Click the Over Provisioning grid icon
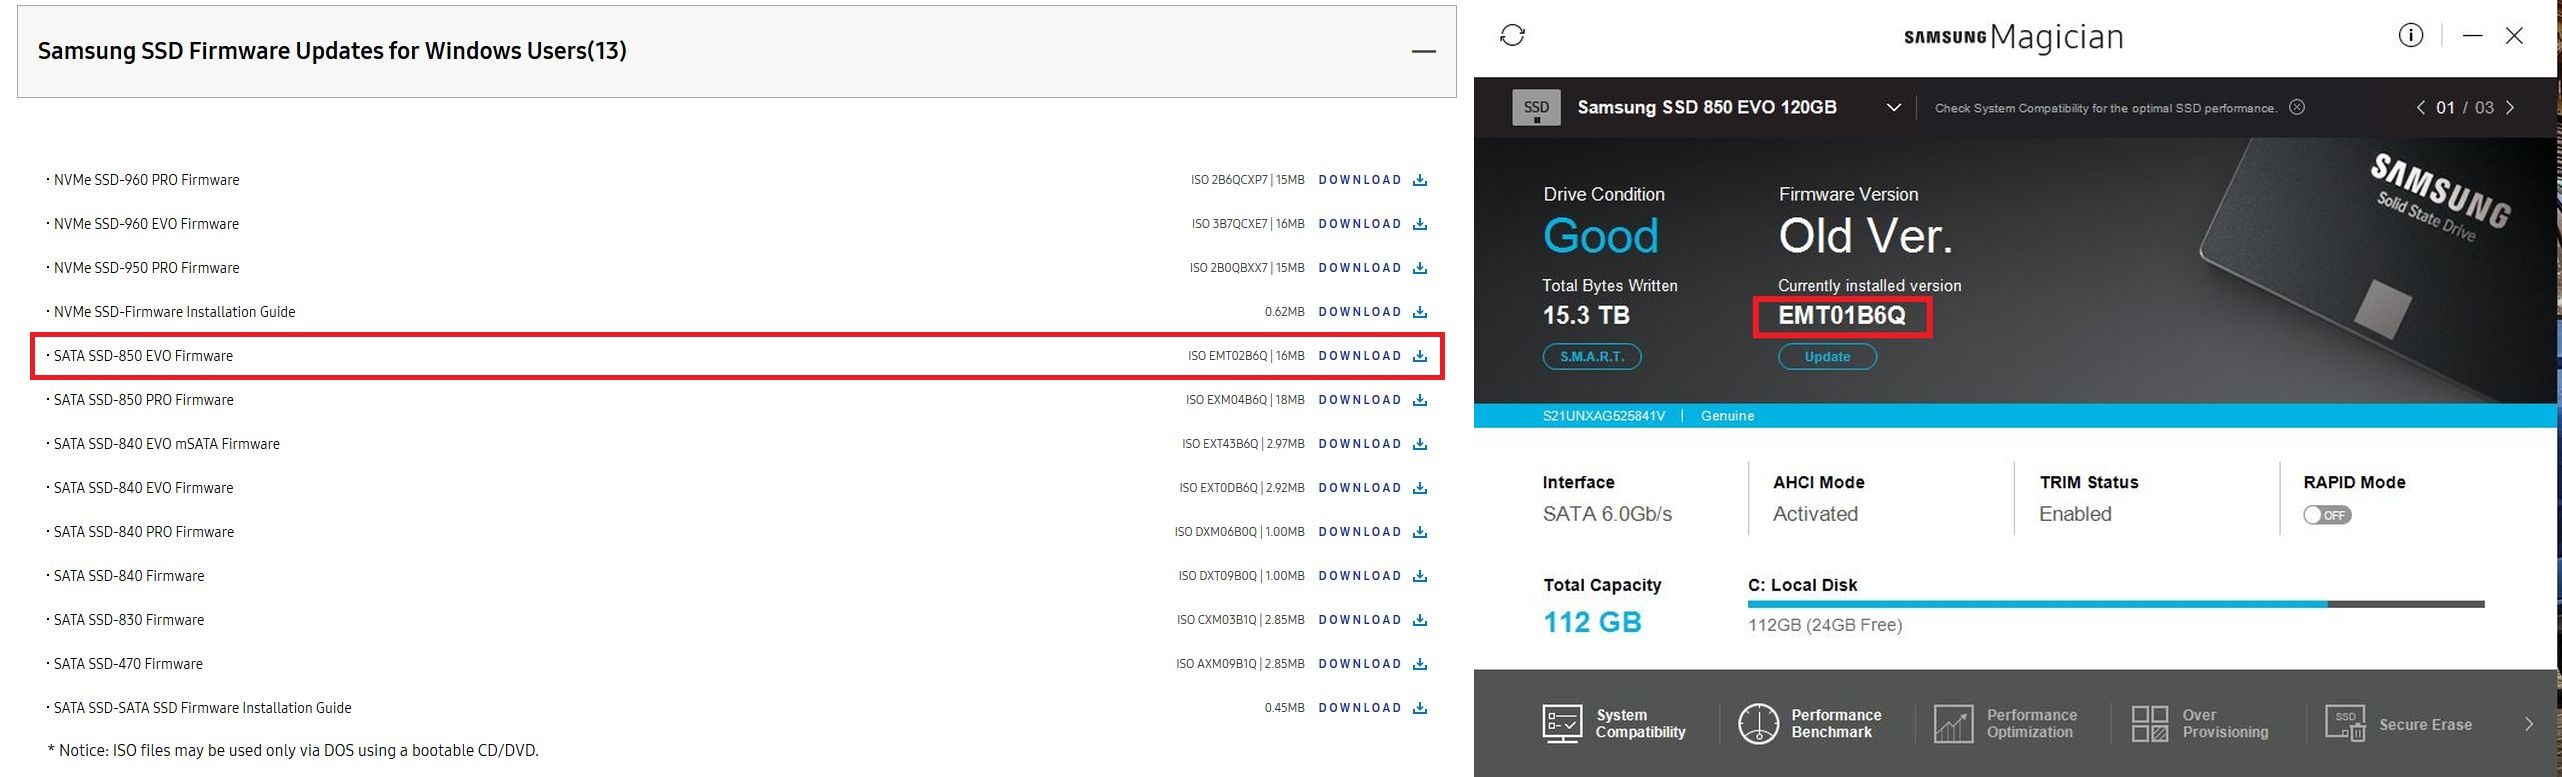 point(2150,723)
